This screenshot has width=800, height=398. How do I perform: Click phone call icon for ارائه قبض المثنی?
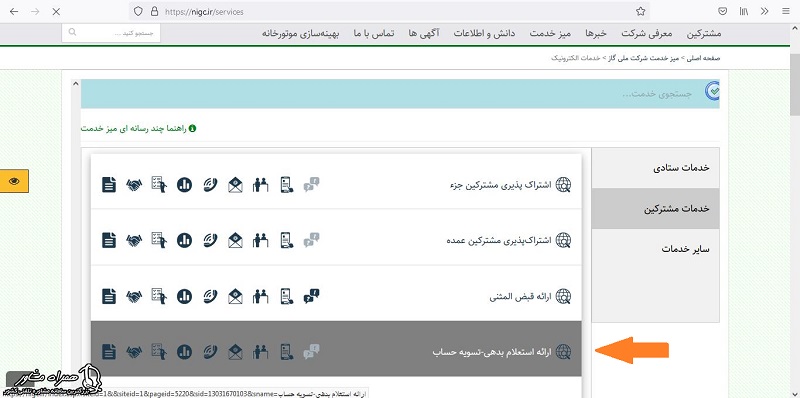click(210, 296)
